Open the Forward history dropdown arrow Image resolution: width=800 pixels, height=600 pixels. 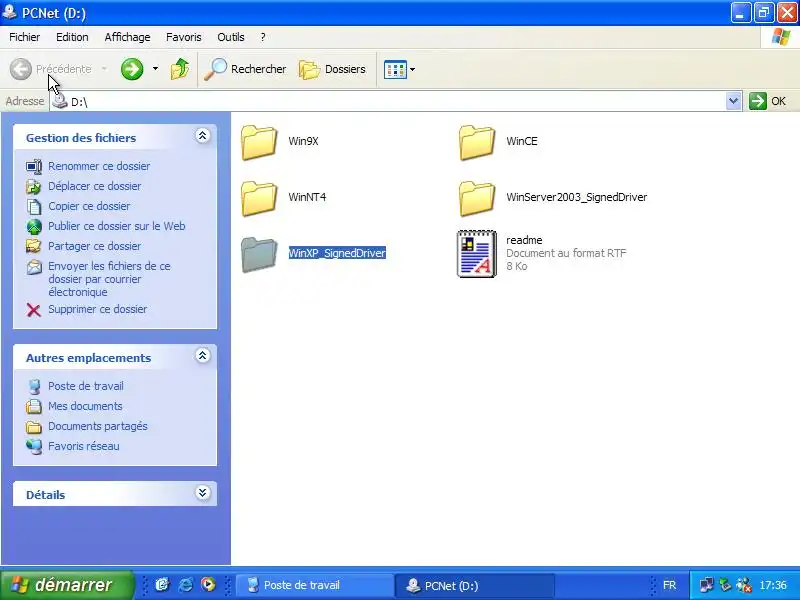click(x=155, y=69)
